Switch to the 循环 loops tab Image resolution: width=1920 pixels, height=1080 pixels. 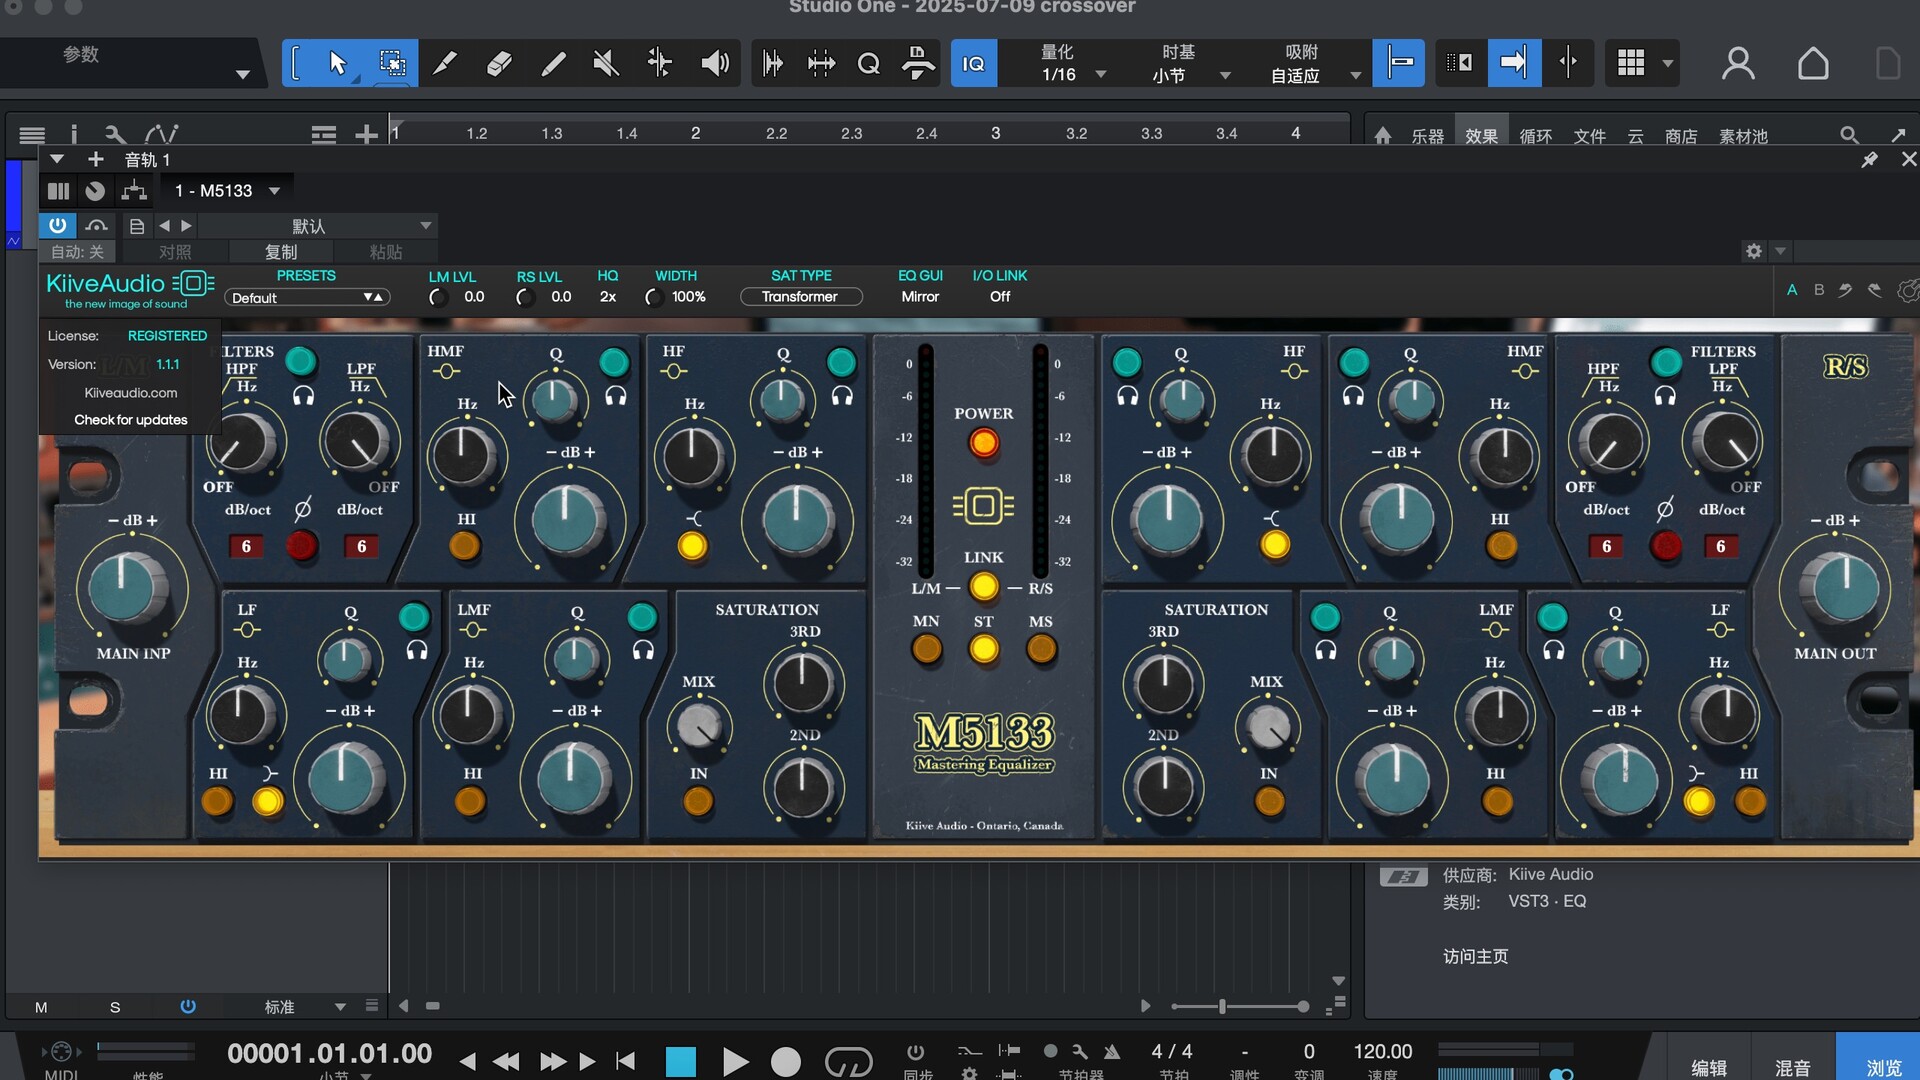(1535, 136)
